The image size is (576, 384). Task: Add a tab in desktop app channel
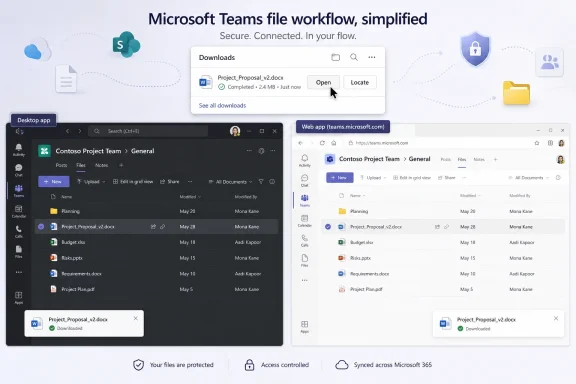[x=121, y=165]
